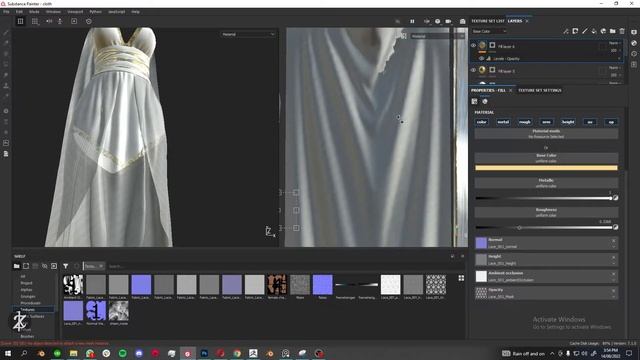640x360 pixels.
Task: Toggle the nrm channel button
Action: [x=547, y=122]
